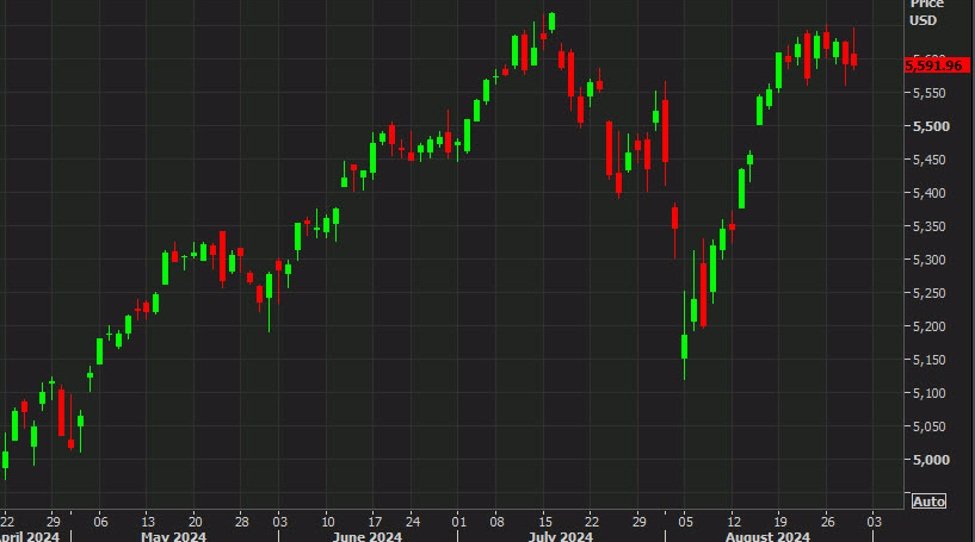Select the highest green candle at mid-July peak
The height and width of the screenshot is (542, 975).
pos(552,22)
